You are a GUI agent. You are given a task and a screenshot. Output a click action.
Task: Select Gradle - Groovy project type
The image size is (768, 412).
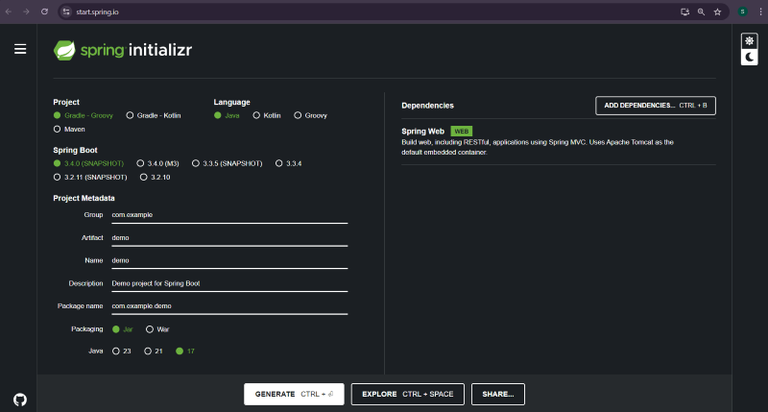pos(83,116)
